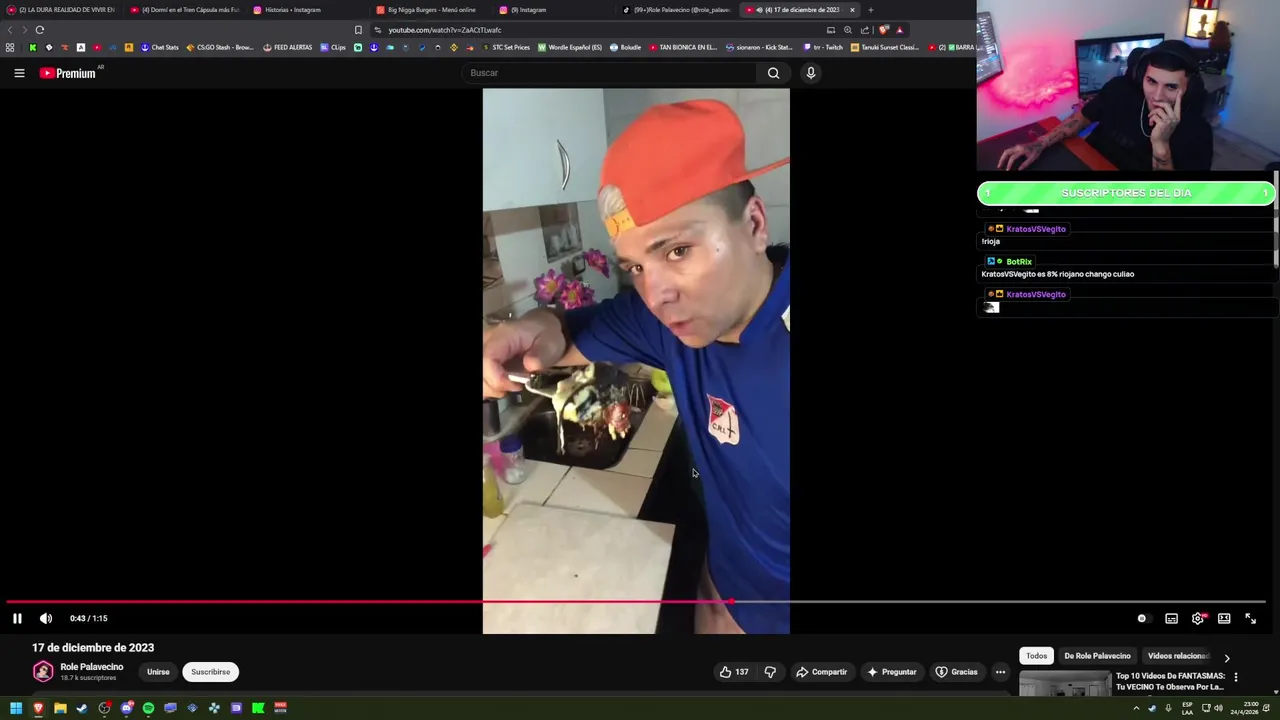
Task: Click the top KratosVSVegito chat username
Action: coord(1036,229)
